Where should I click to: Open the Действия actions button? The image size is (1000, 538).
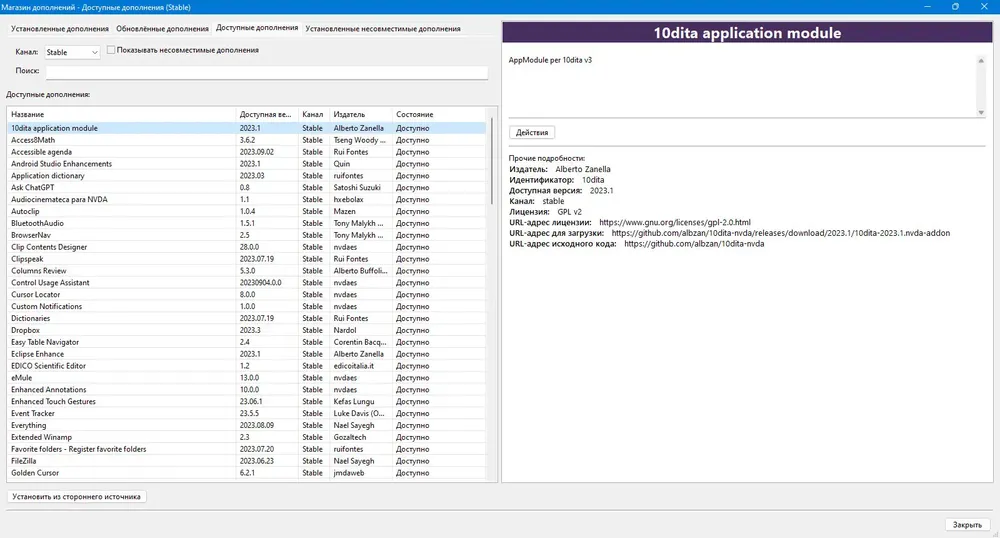click(x=532, y=133)
